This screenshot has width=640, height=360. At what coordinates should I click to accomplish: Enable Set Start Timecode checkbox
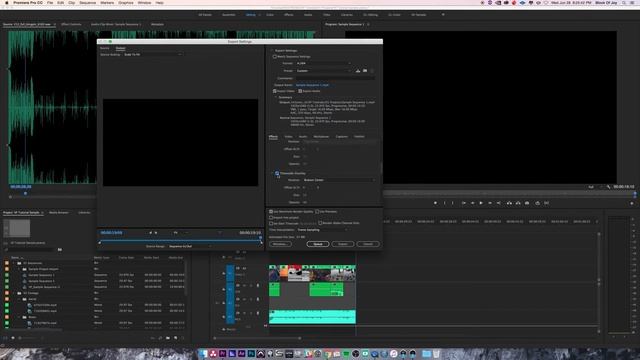click(271, 223)
